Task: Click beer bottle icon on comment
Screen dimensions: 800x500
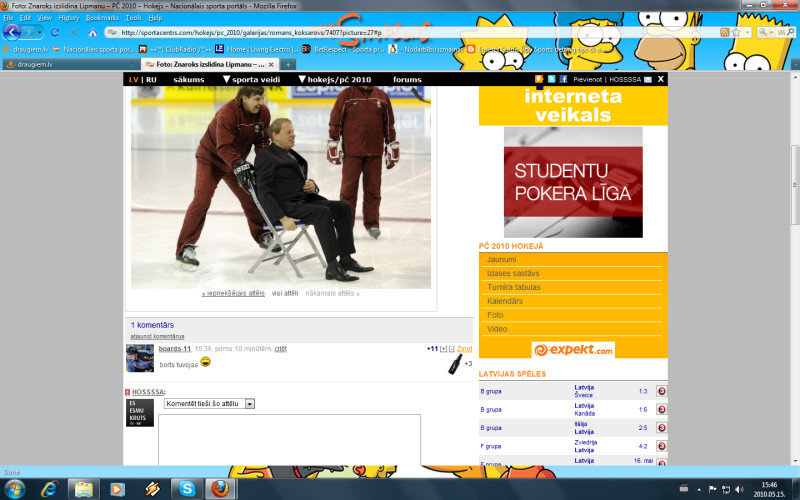Action: [455, 364]
